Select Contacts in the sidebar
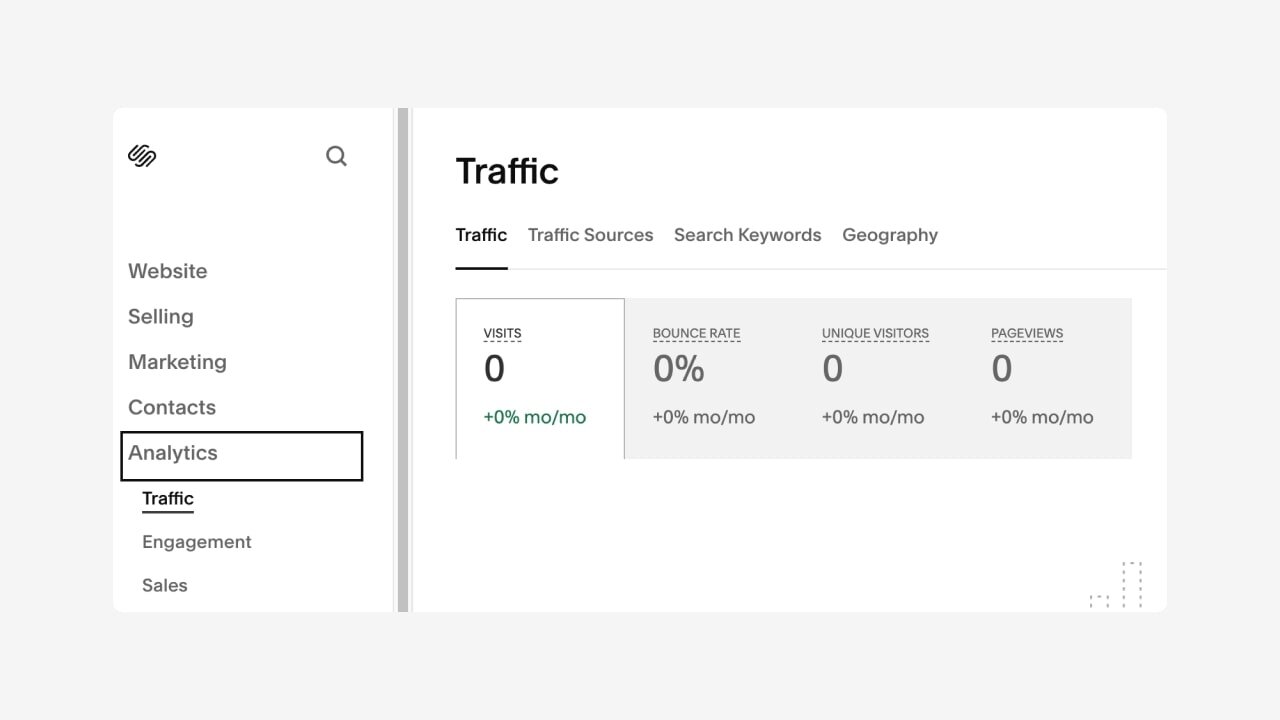This screenshot has width=1280, height=720. [x=172, y=407]
